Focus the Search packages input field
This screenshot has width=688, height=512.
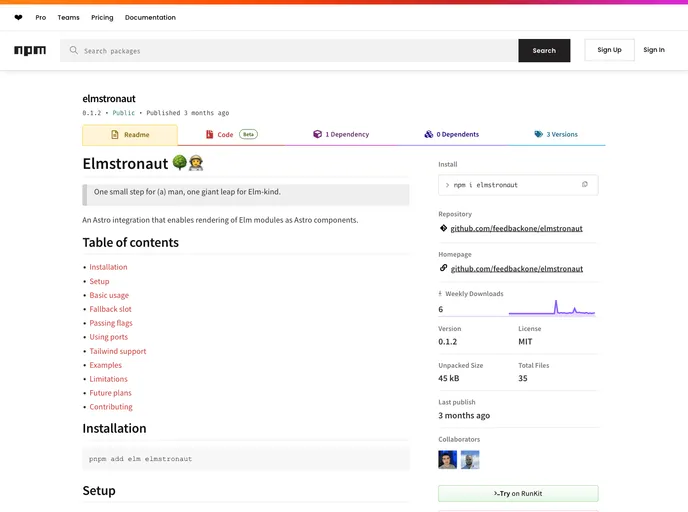289,50
